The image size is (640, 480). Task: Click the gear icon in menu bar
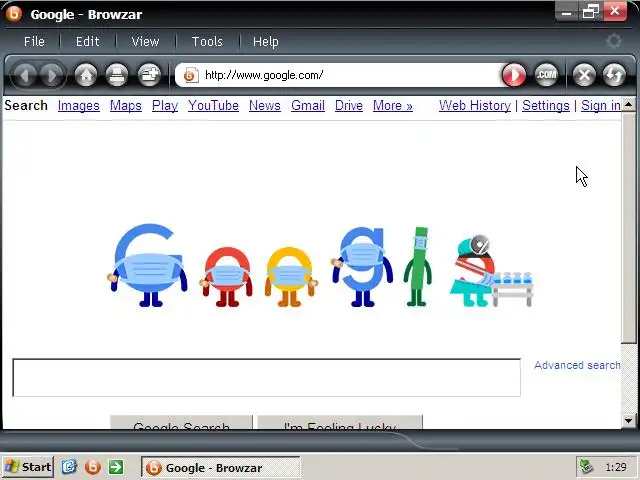point(613,41)
